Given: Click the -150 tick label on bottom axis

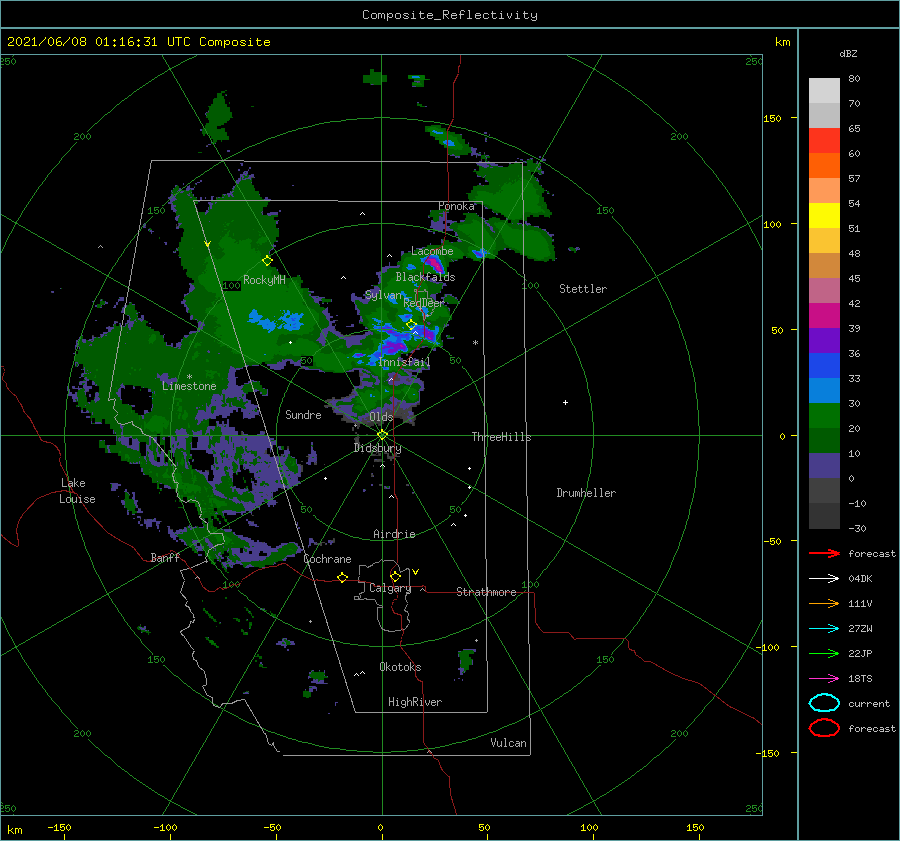Looking at the screenshot, I should (59, 827).
